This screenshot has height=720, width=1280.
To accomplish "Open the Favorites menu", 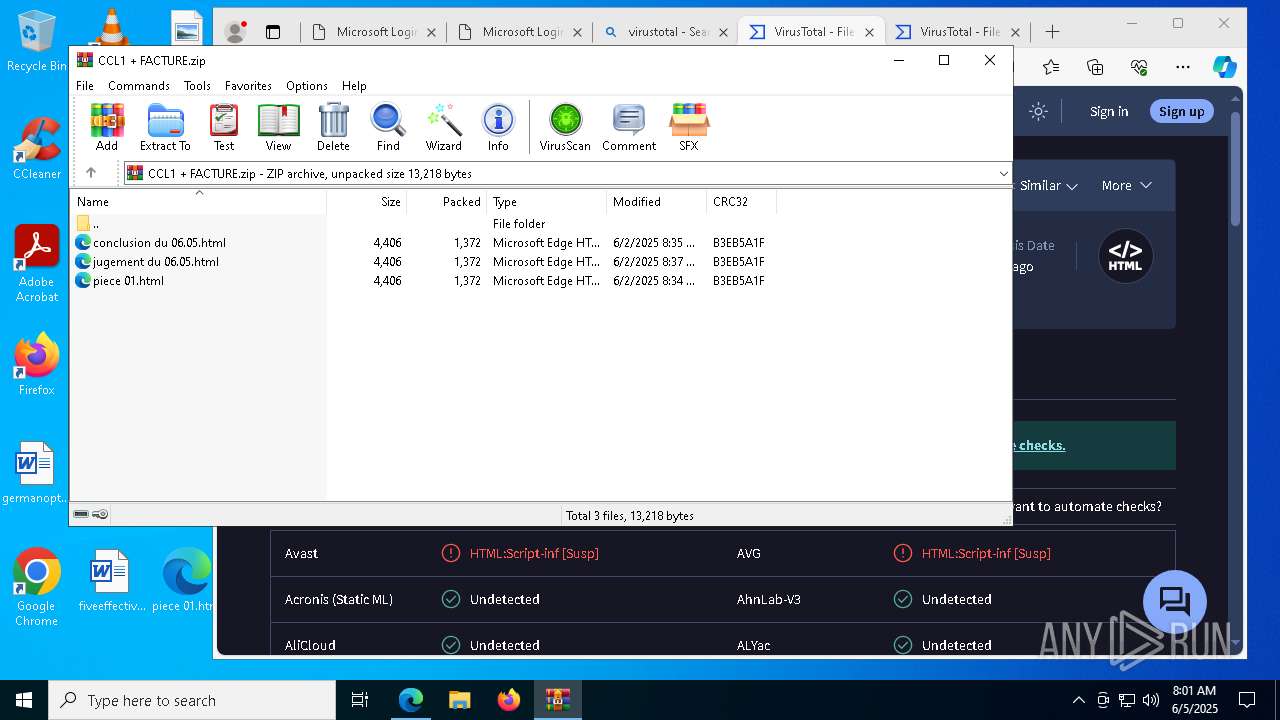I will click(x=248, y=86).
